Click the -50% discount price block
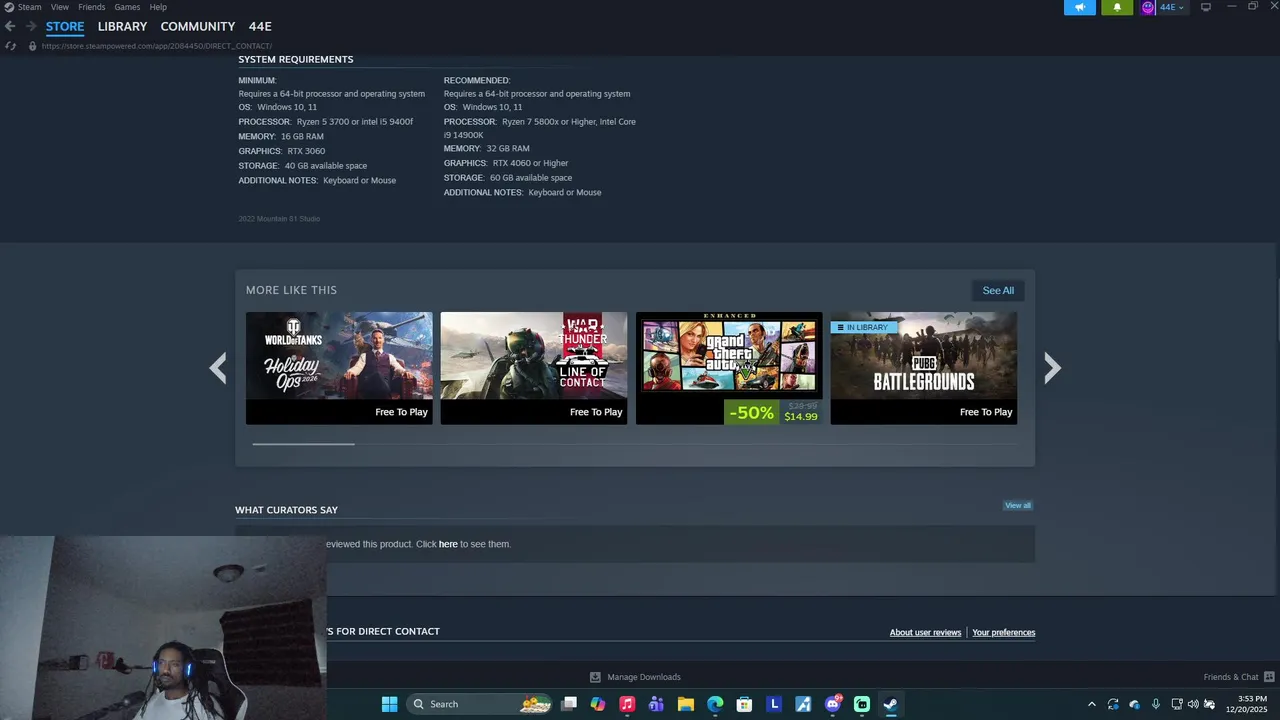Screen dimensions: 1280x720 point(773,412)
